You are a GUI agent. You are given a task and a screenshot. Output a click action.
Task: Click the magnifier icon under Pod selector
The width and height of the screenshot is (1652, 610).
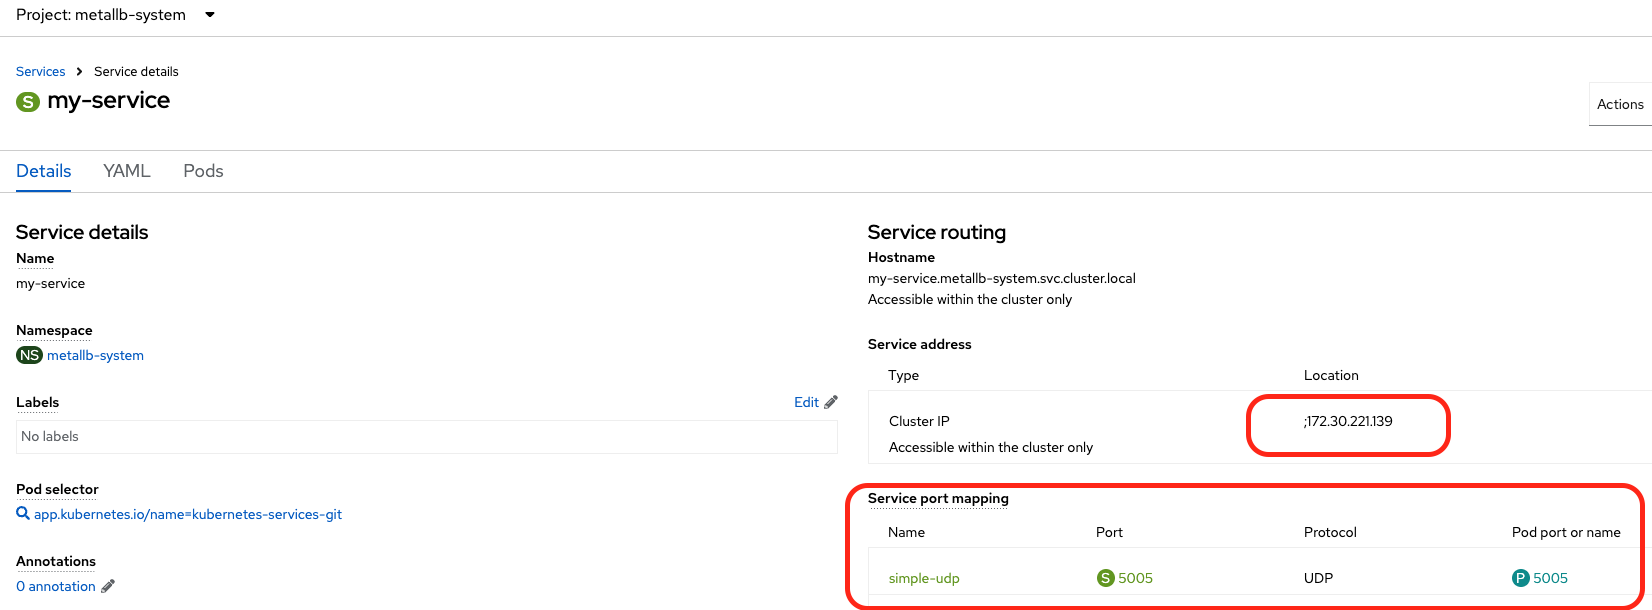[x=23, y=514]
